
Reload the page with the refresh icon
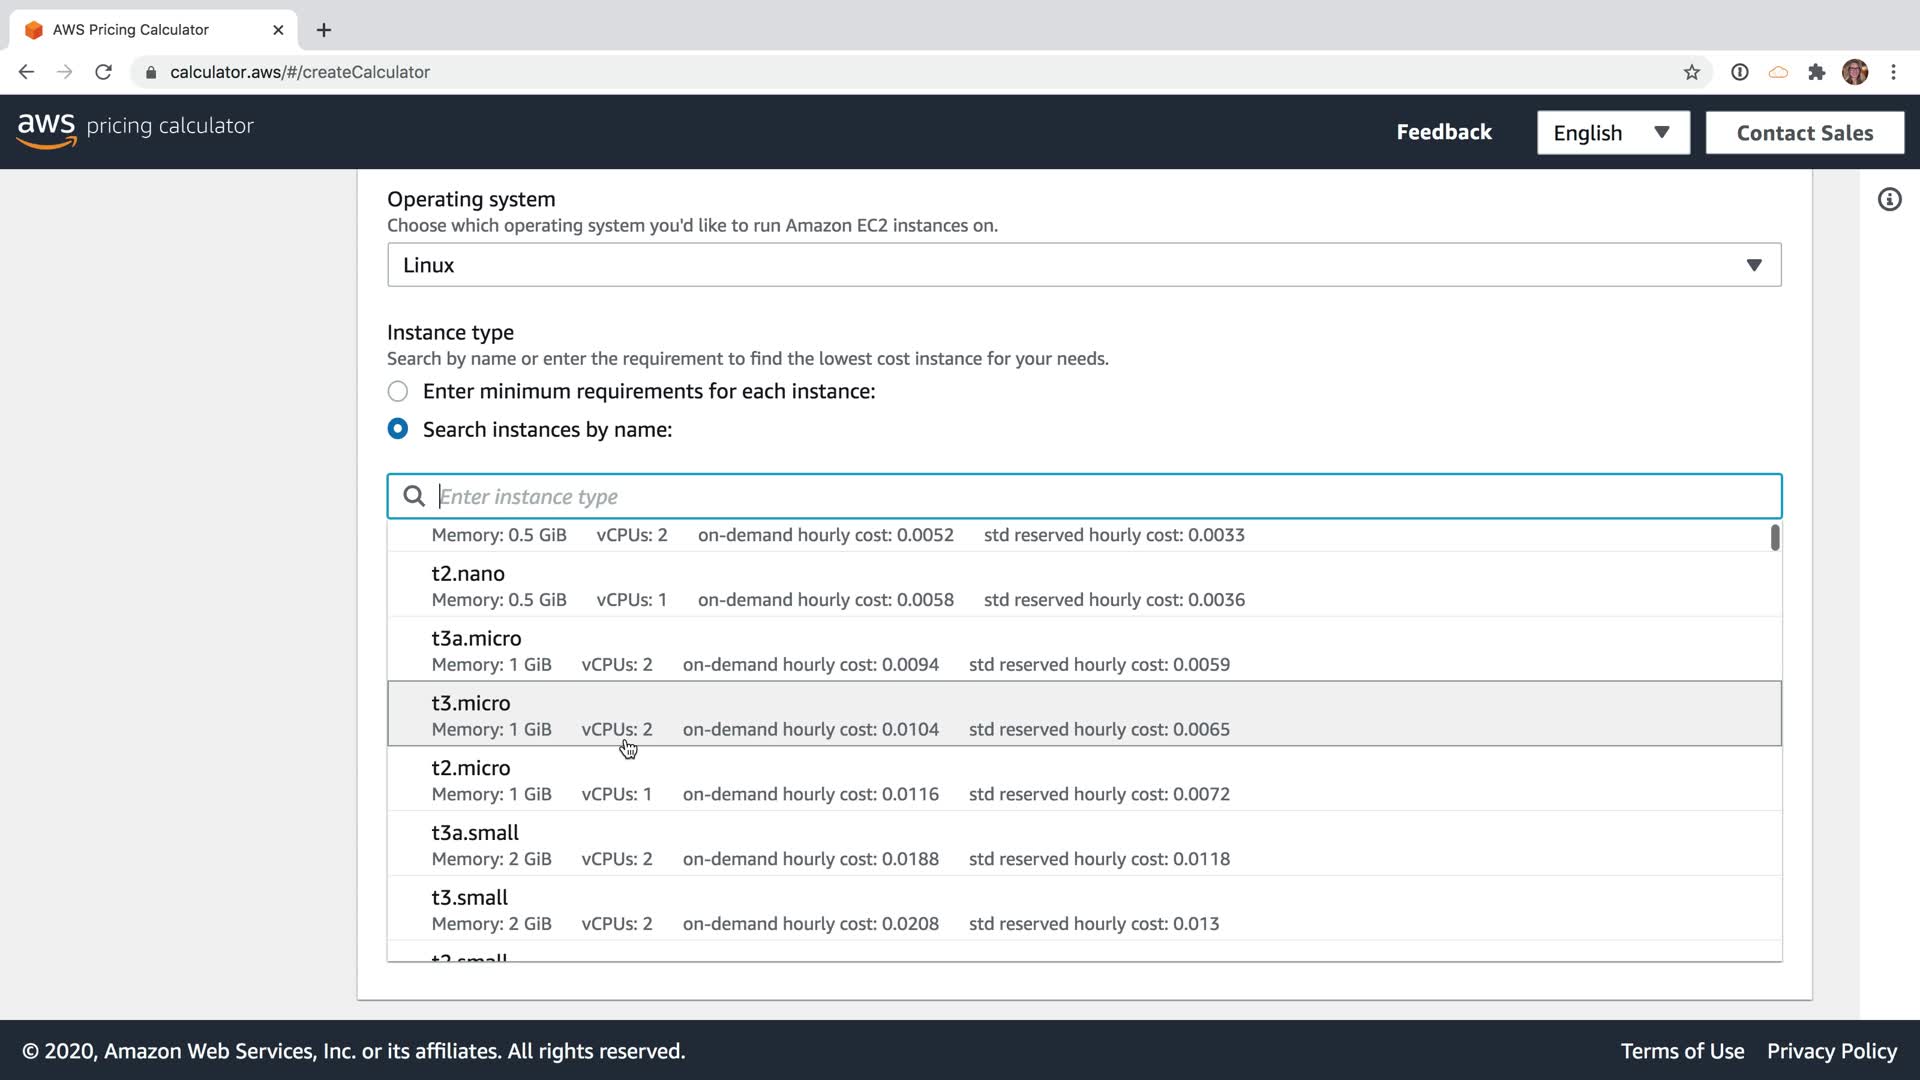[103, 72]
